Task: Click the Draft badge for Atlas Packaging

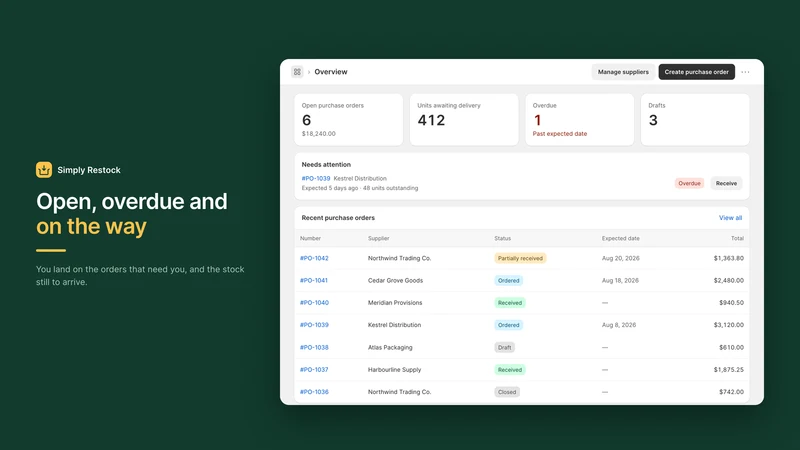Action: pos(504,347)
